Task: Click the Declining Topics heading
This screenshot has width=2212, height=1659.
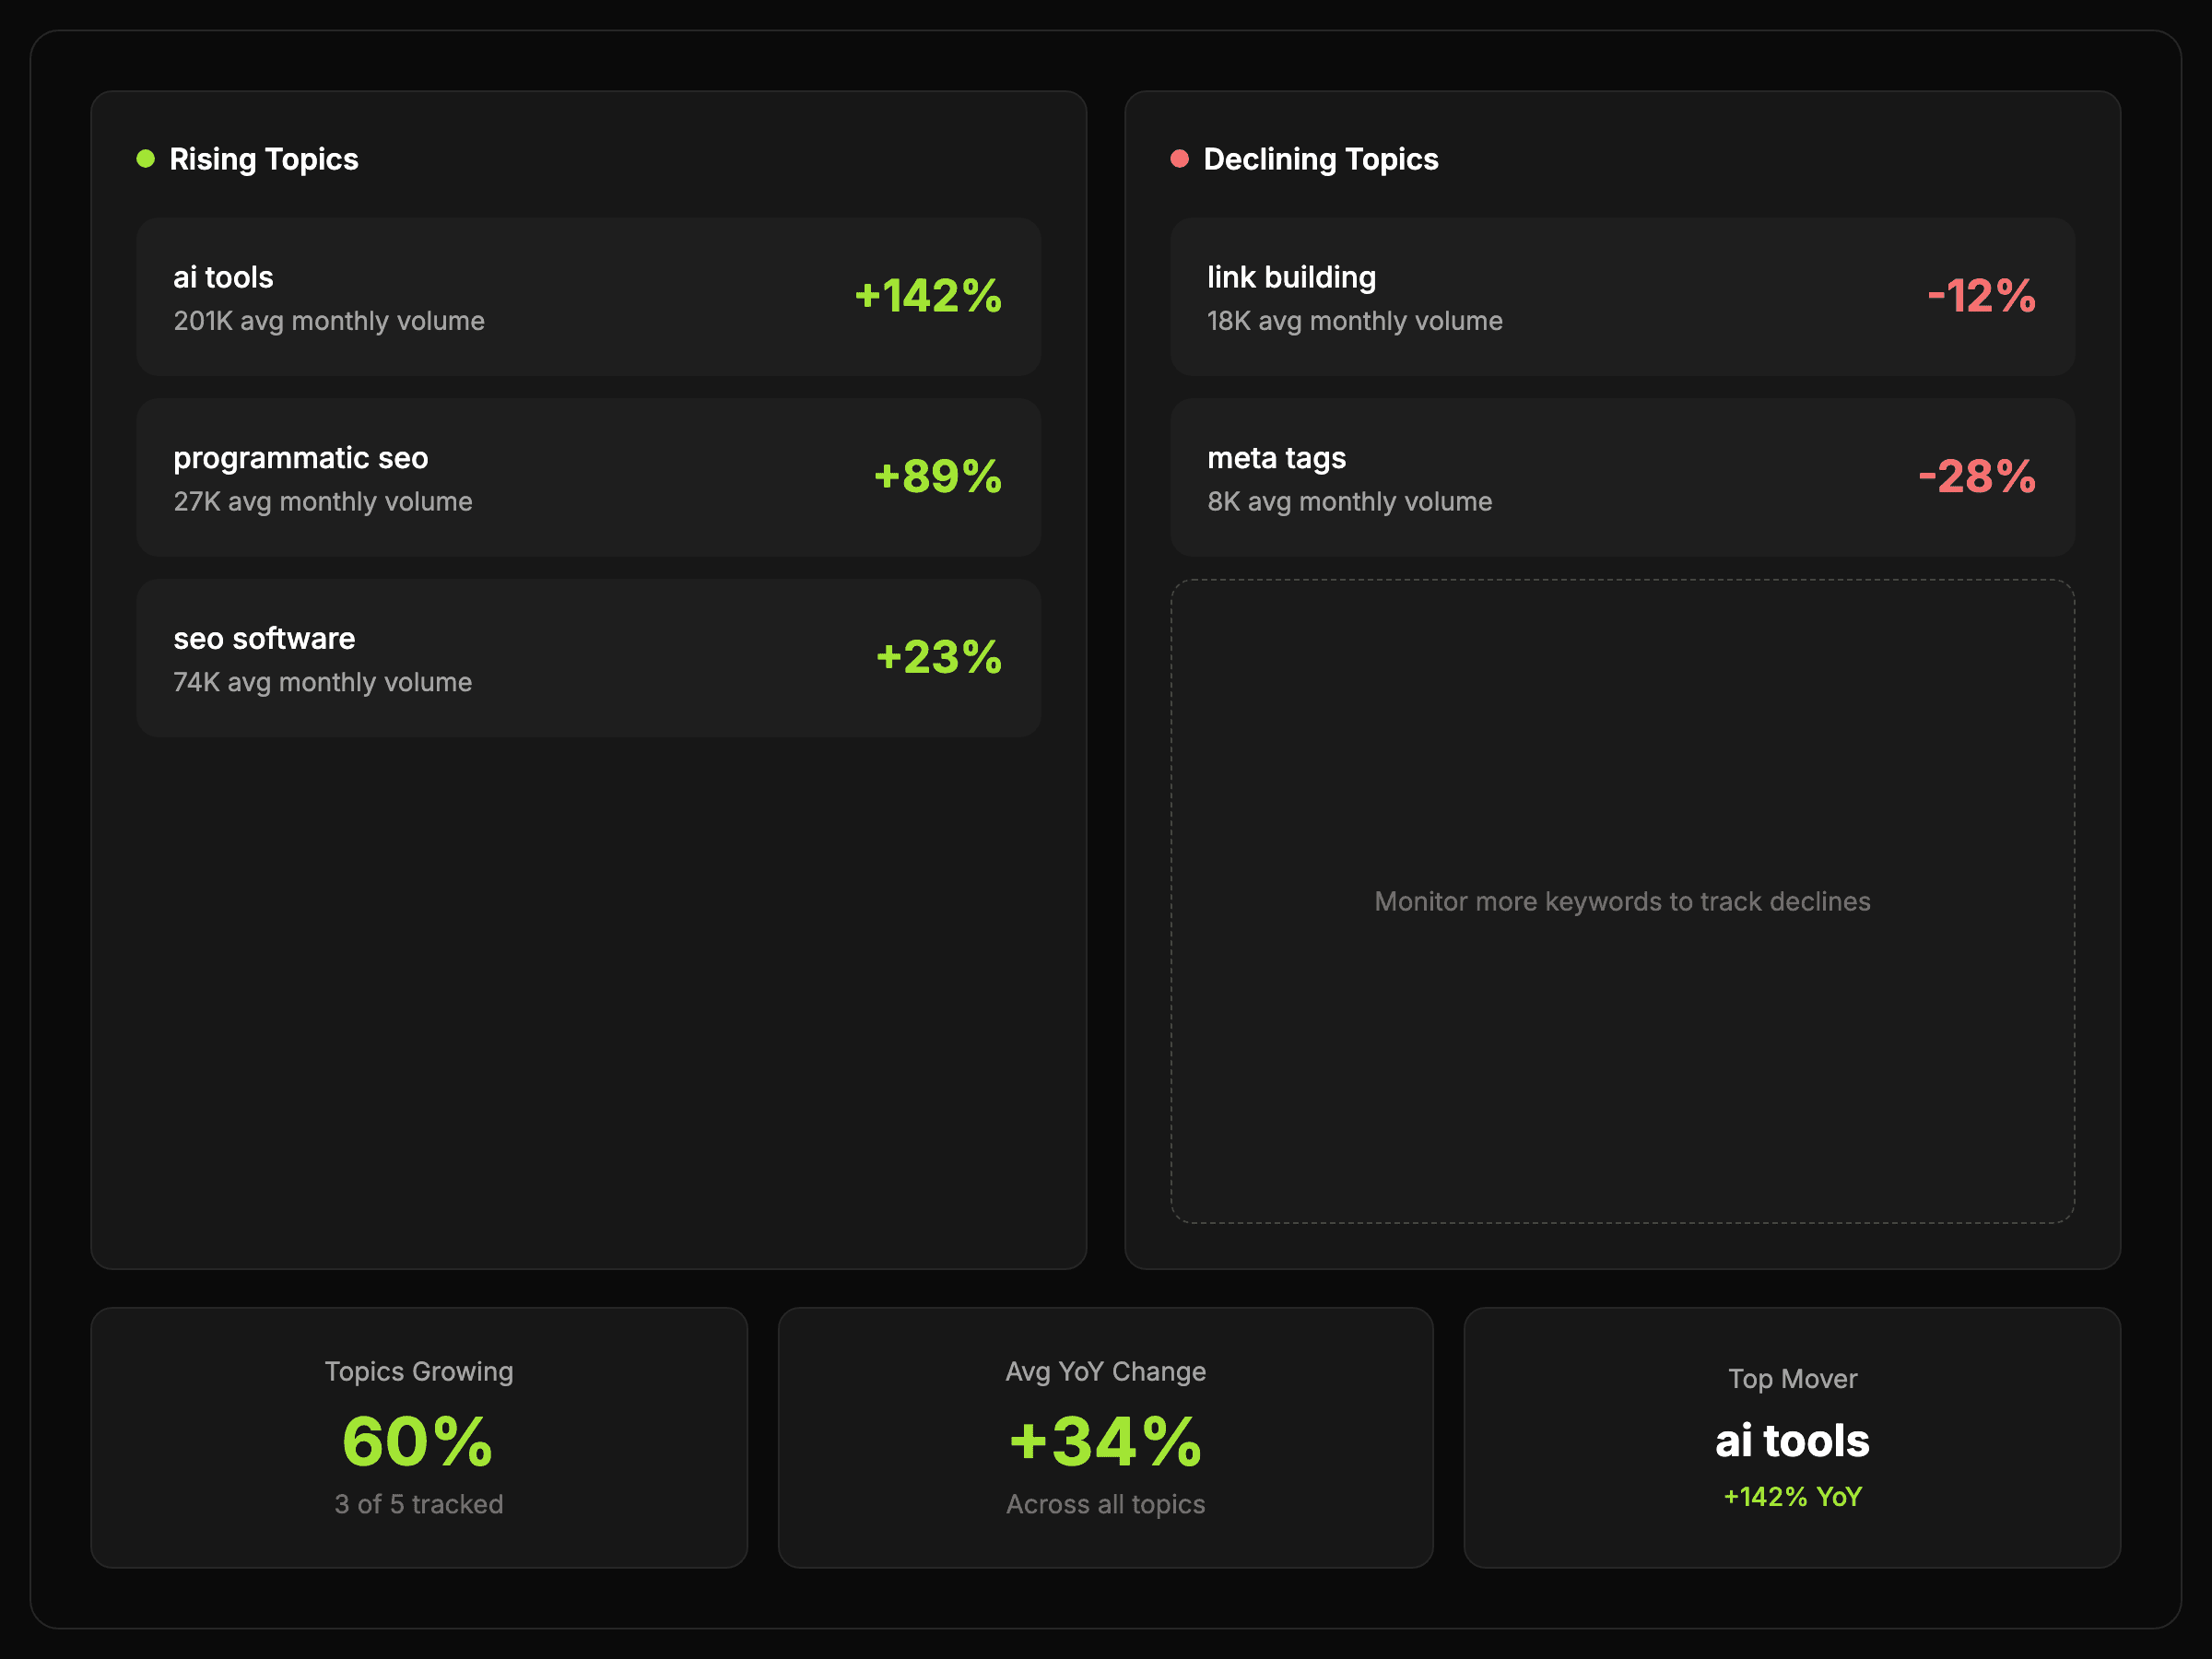Action: (x=1320, y=159)
